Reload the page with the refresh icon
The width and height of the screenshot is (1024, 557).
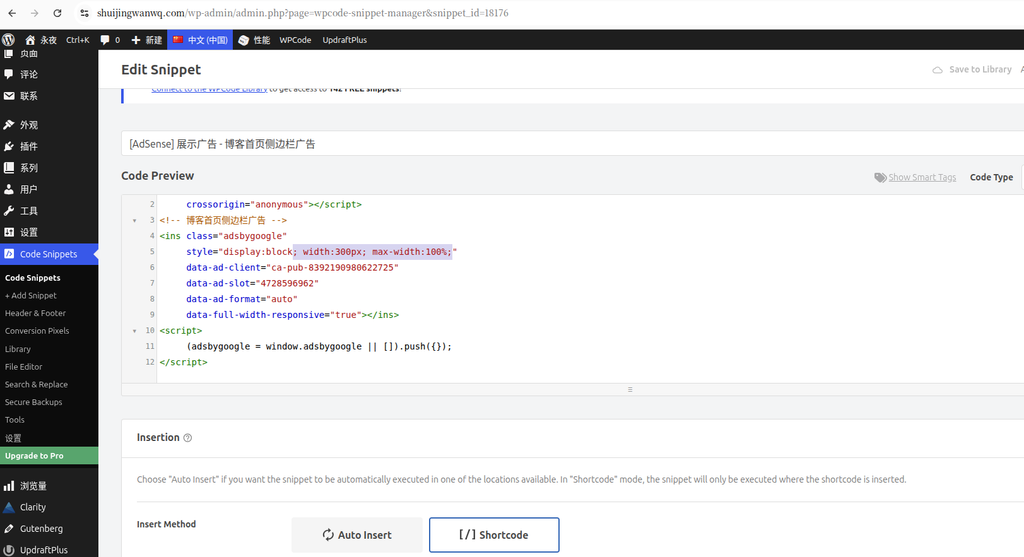pos(57,13)
